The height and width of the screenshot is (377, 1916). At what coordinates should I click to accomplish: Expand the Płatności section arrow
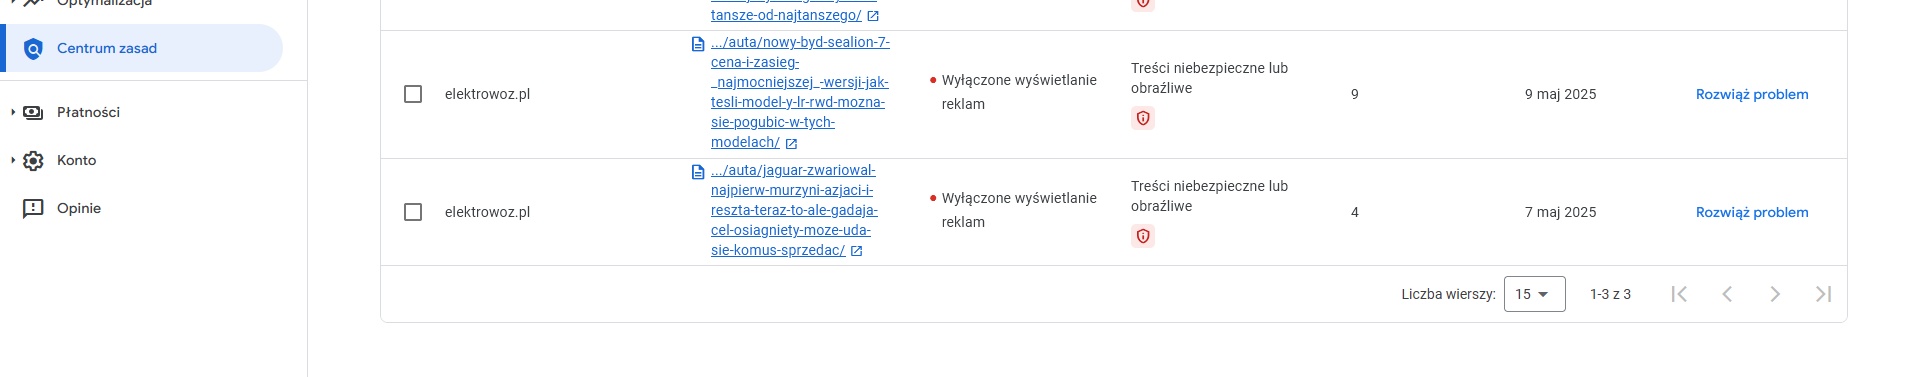(12, 112)
